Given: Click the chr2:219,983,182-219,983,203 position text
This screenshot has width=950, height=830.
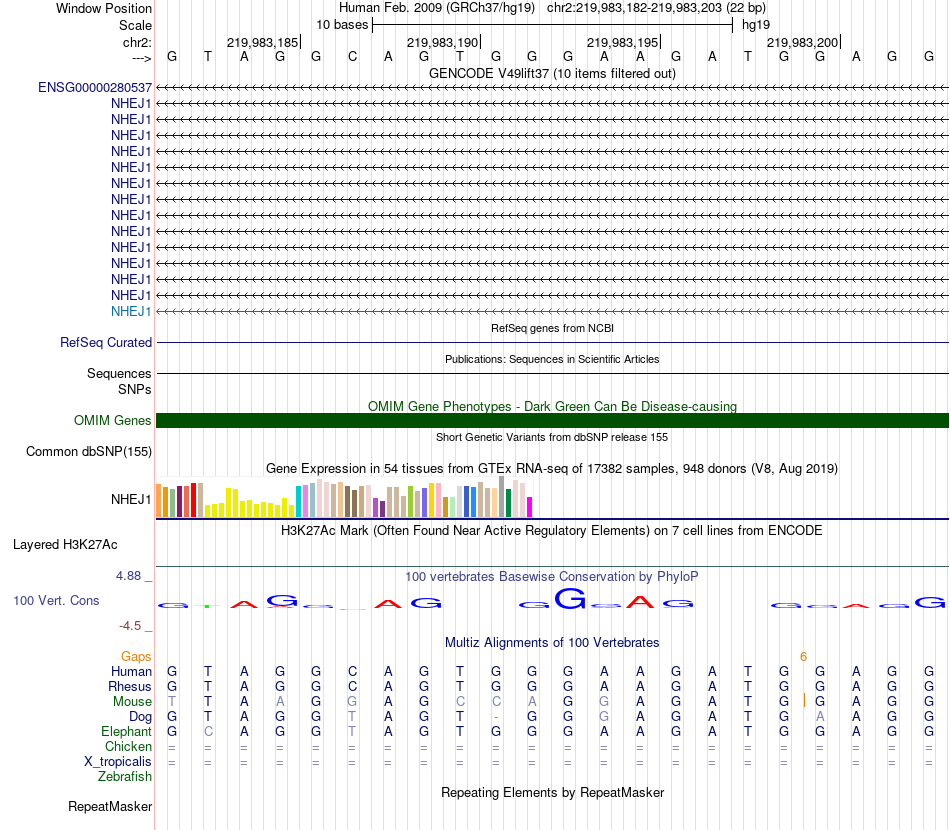Looking at the screenshot, I should pos(656,8).
